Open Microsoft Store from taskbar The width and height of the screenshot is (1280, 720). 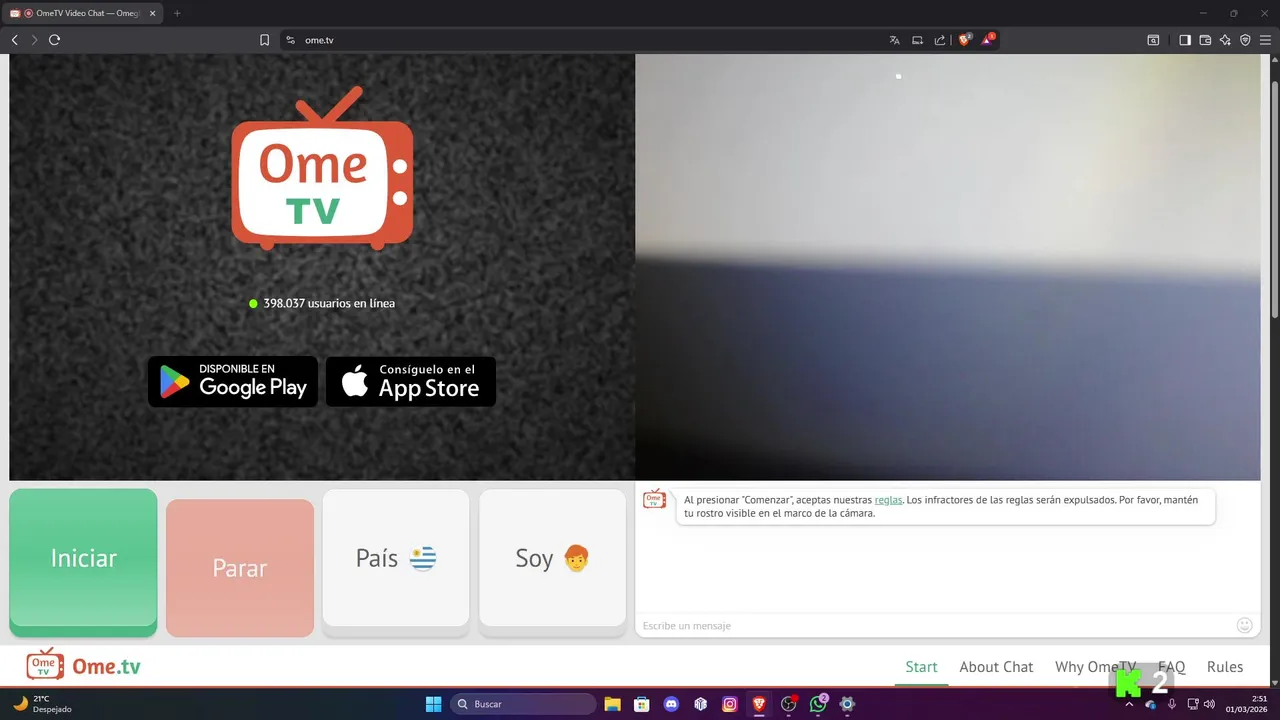[x=642, y=704]
